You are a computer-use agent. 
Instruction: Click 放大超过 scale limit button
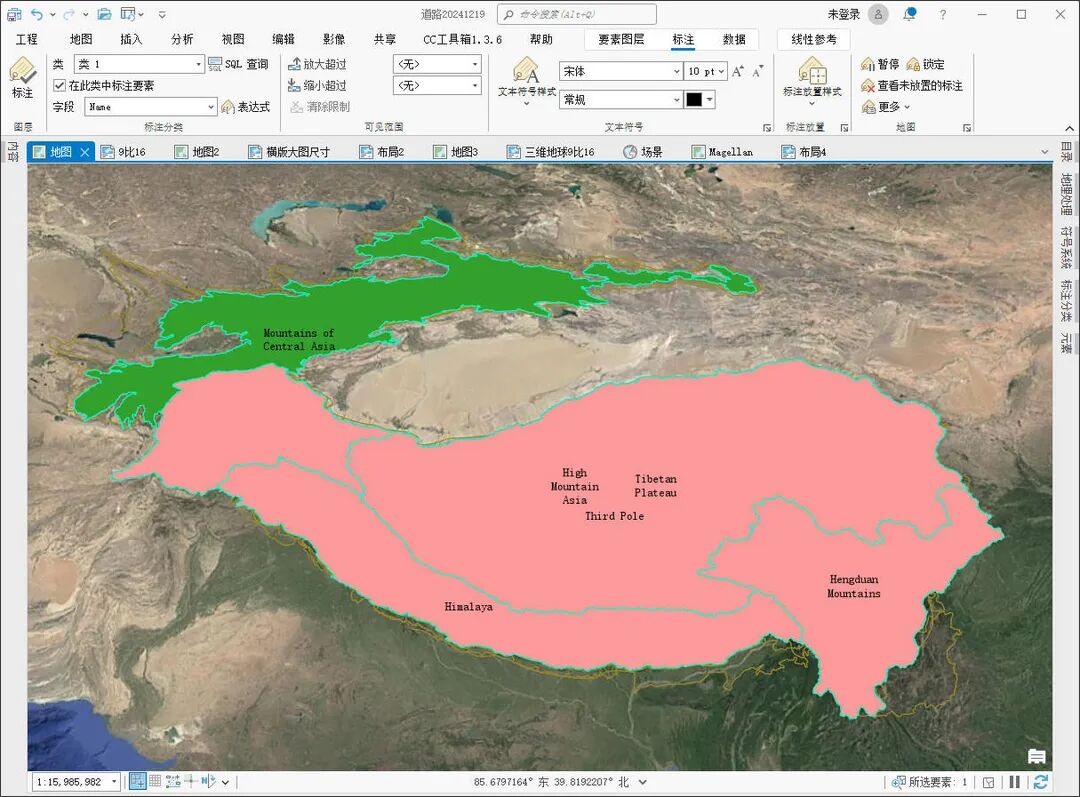tap(317, 64)
